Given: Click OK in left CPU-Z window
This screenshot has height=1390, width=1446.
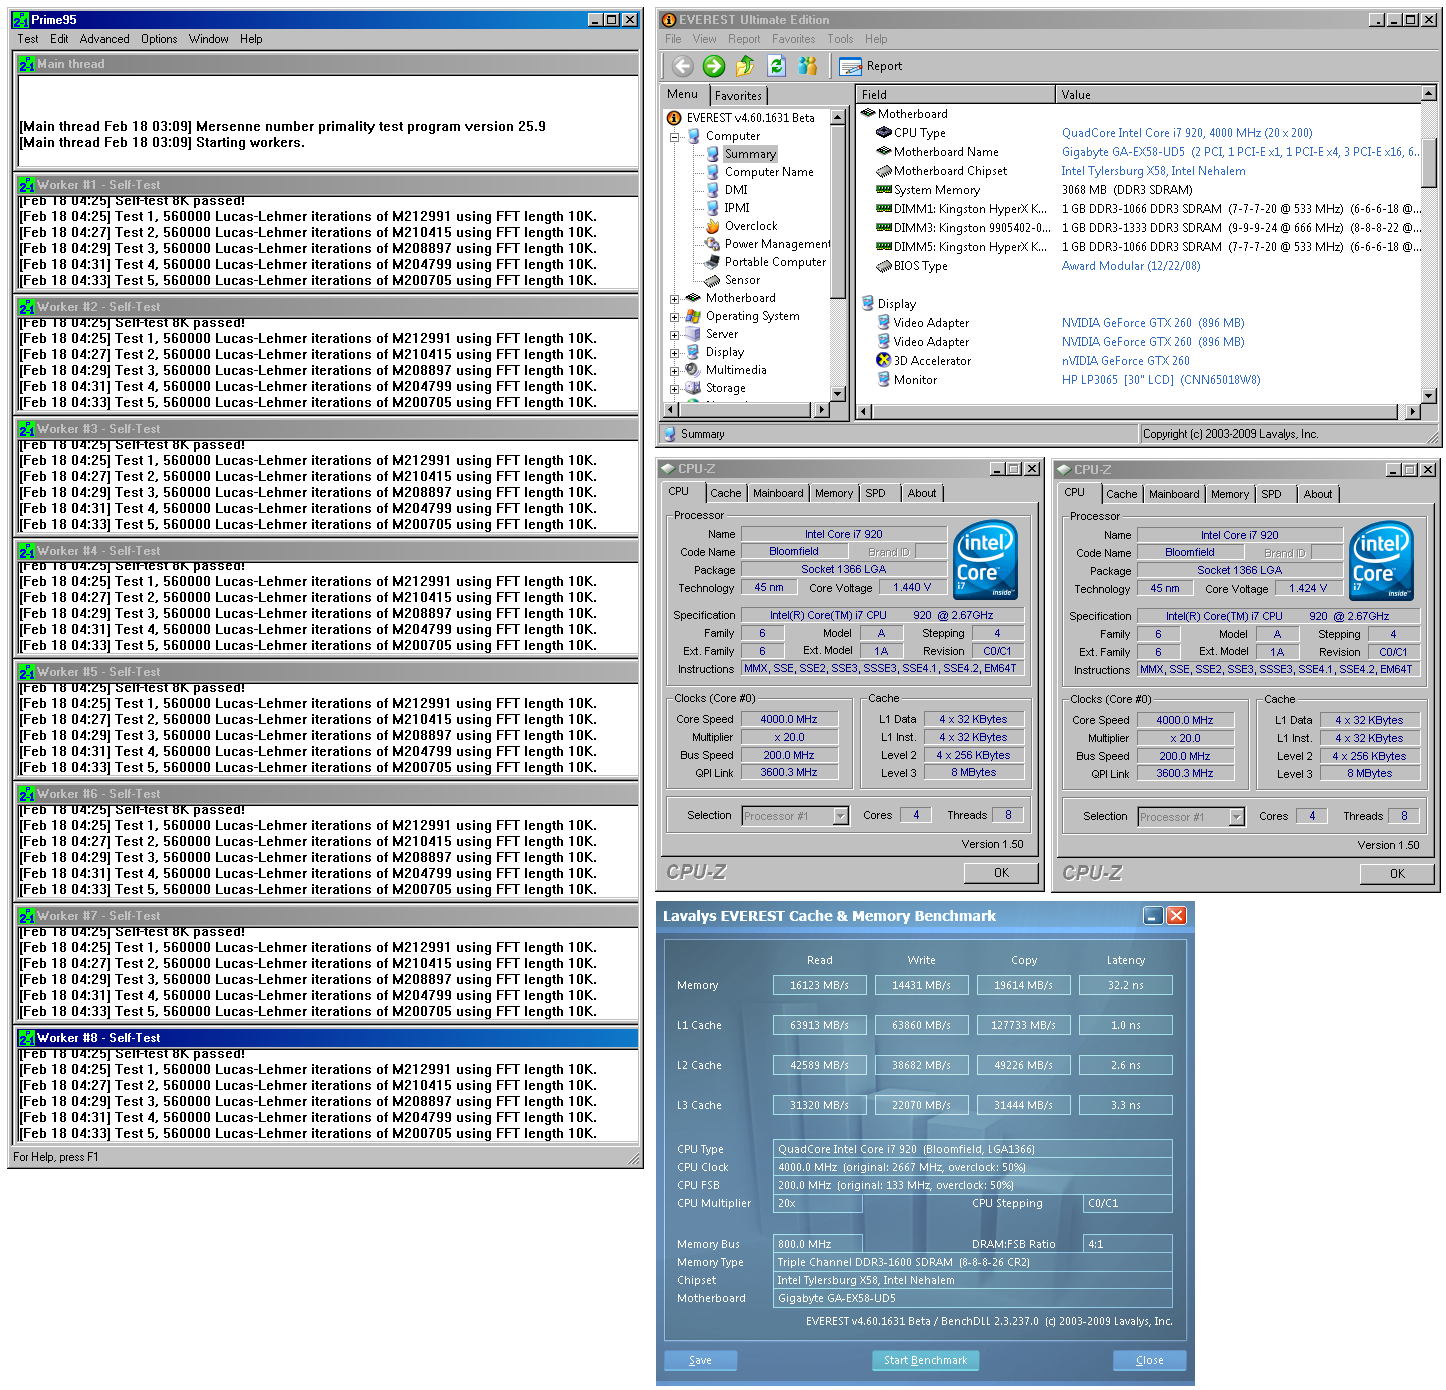Looking at the screenshot, I should 1001,873.
